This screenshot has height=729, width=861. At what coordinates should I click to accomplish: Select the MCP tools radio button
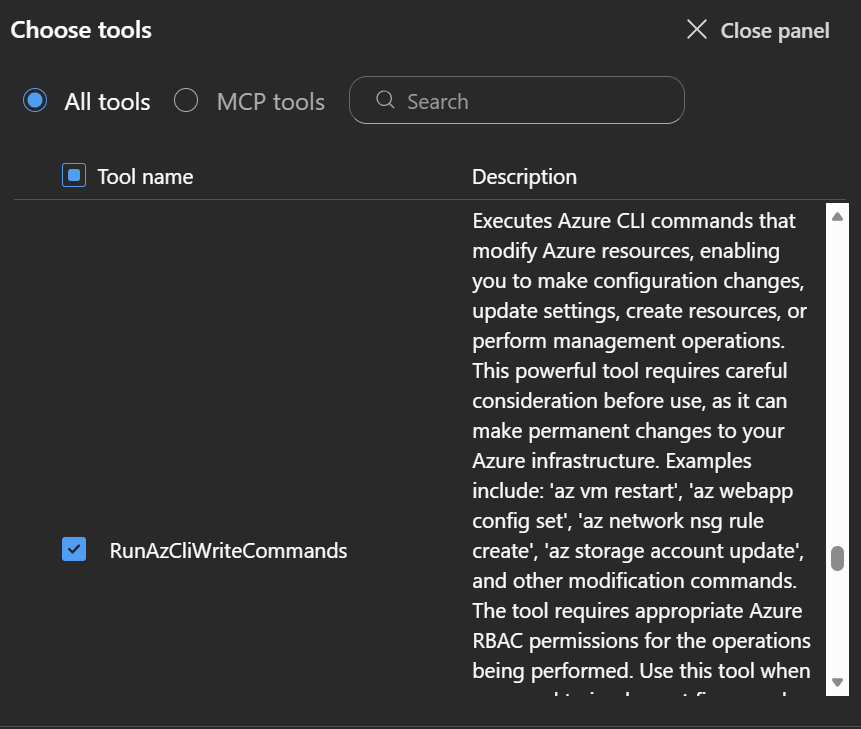[186, 101]
